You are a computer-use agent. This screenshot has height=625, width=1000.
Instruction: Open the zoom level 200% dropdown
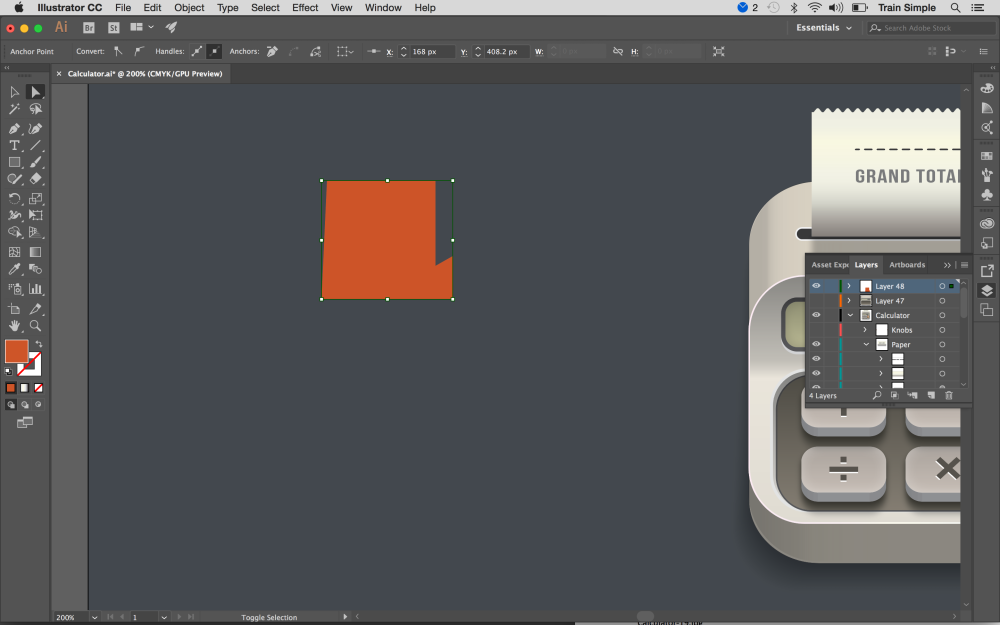coord(94,617)
